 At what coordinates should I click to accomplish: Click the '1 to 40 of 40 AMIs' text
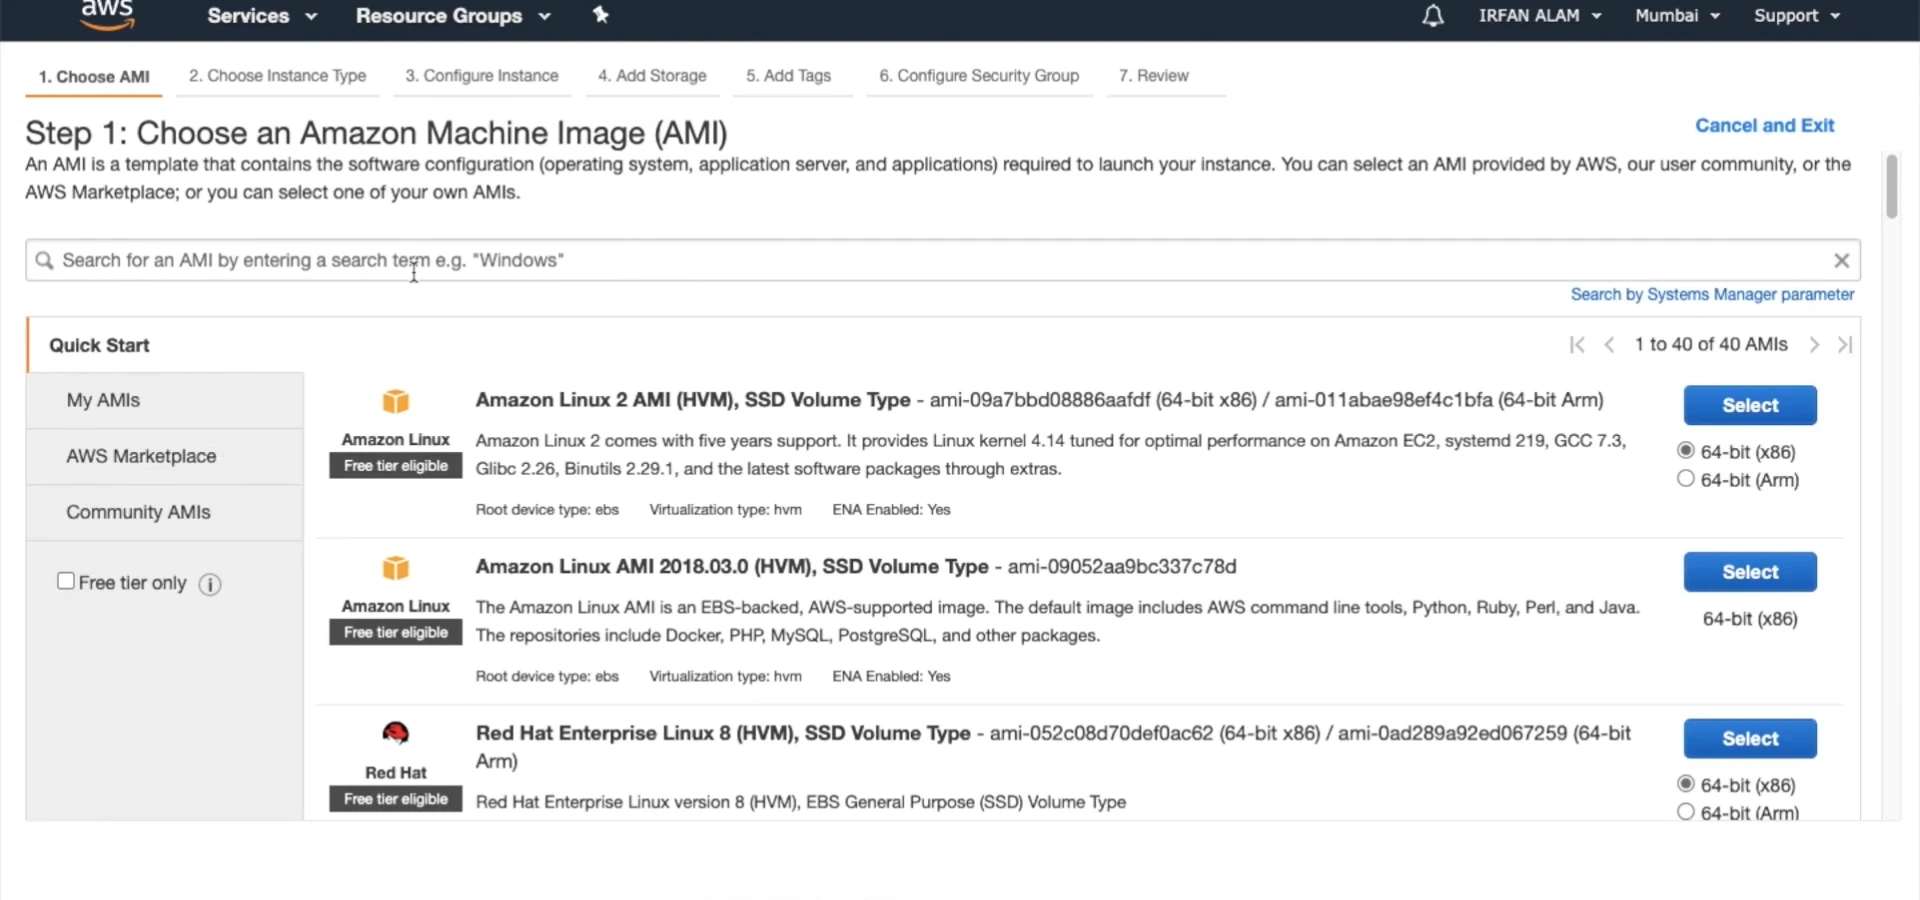click(x=1711, y=345)
